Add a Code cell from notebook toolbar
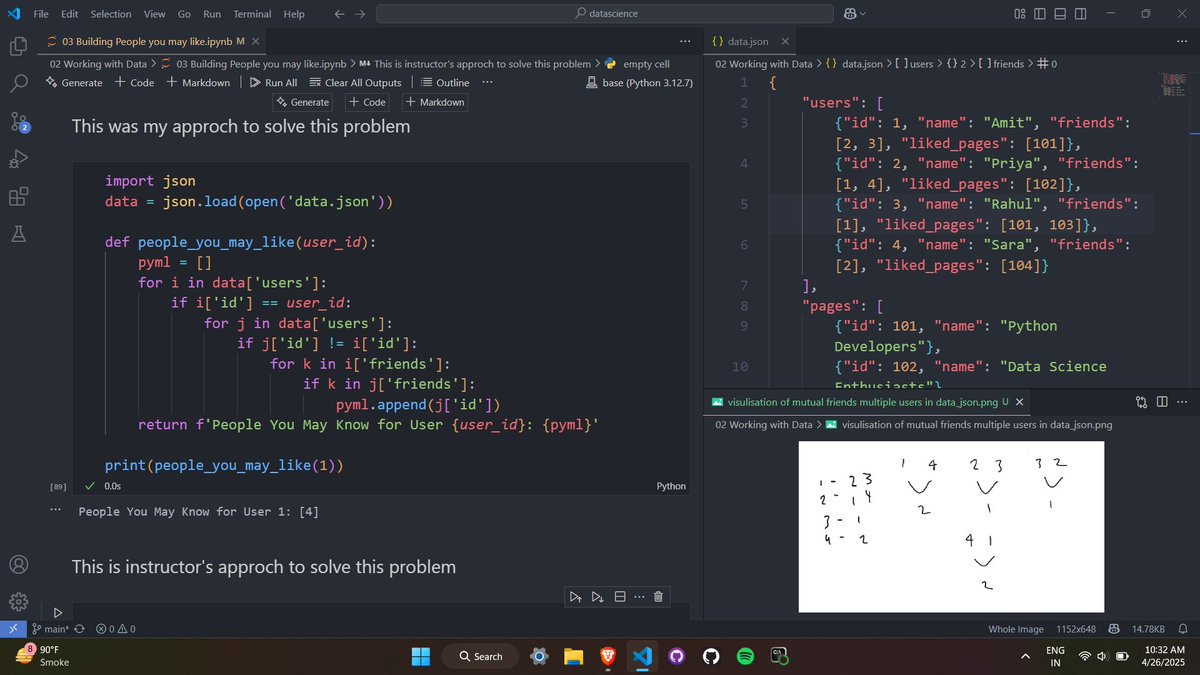The image size is (1200, 675). click(x=134, y=83)
